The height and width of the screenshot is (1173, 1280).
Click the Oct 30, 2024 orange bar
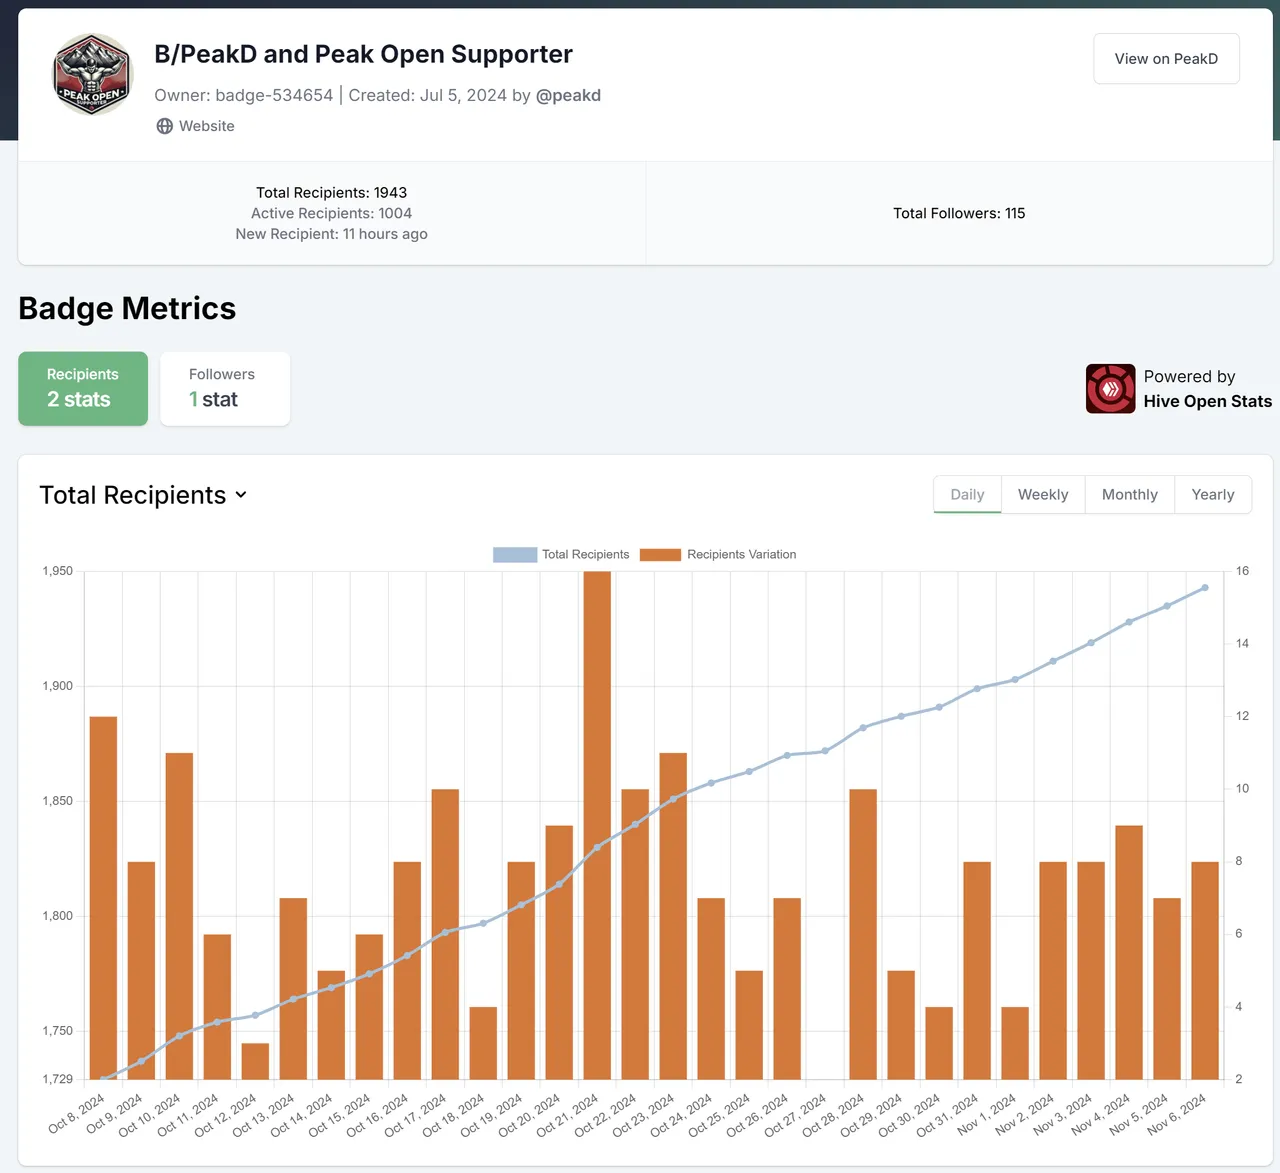(x=939, y=1043)
